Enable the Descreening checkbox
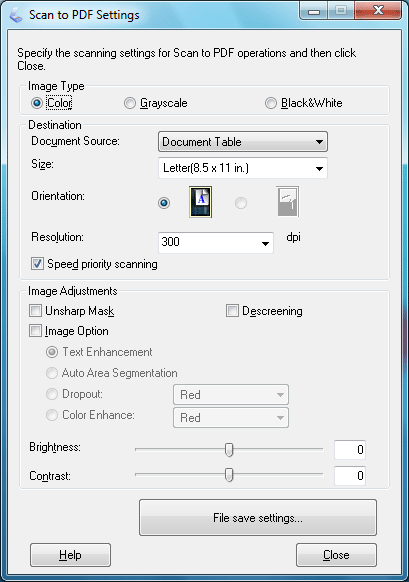 click(x=232, y=311)
